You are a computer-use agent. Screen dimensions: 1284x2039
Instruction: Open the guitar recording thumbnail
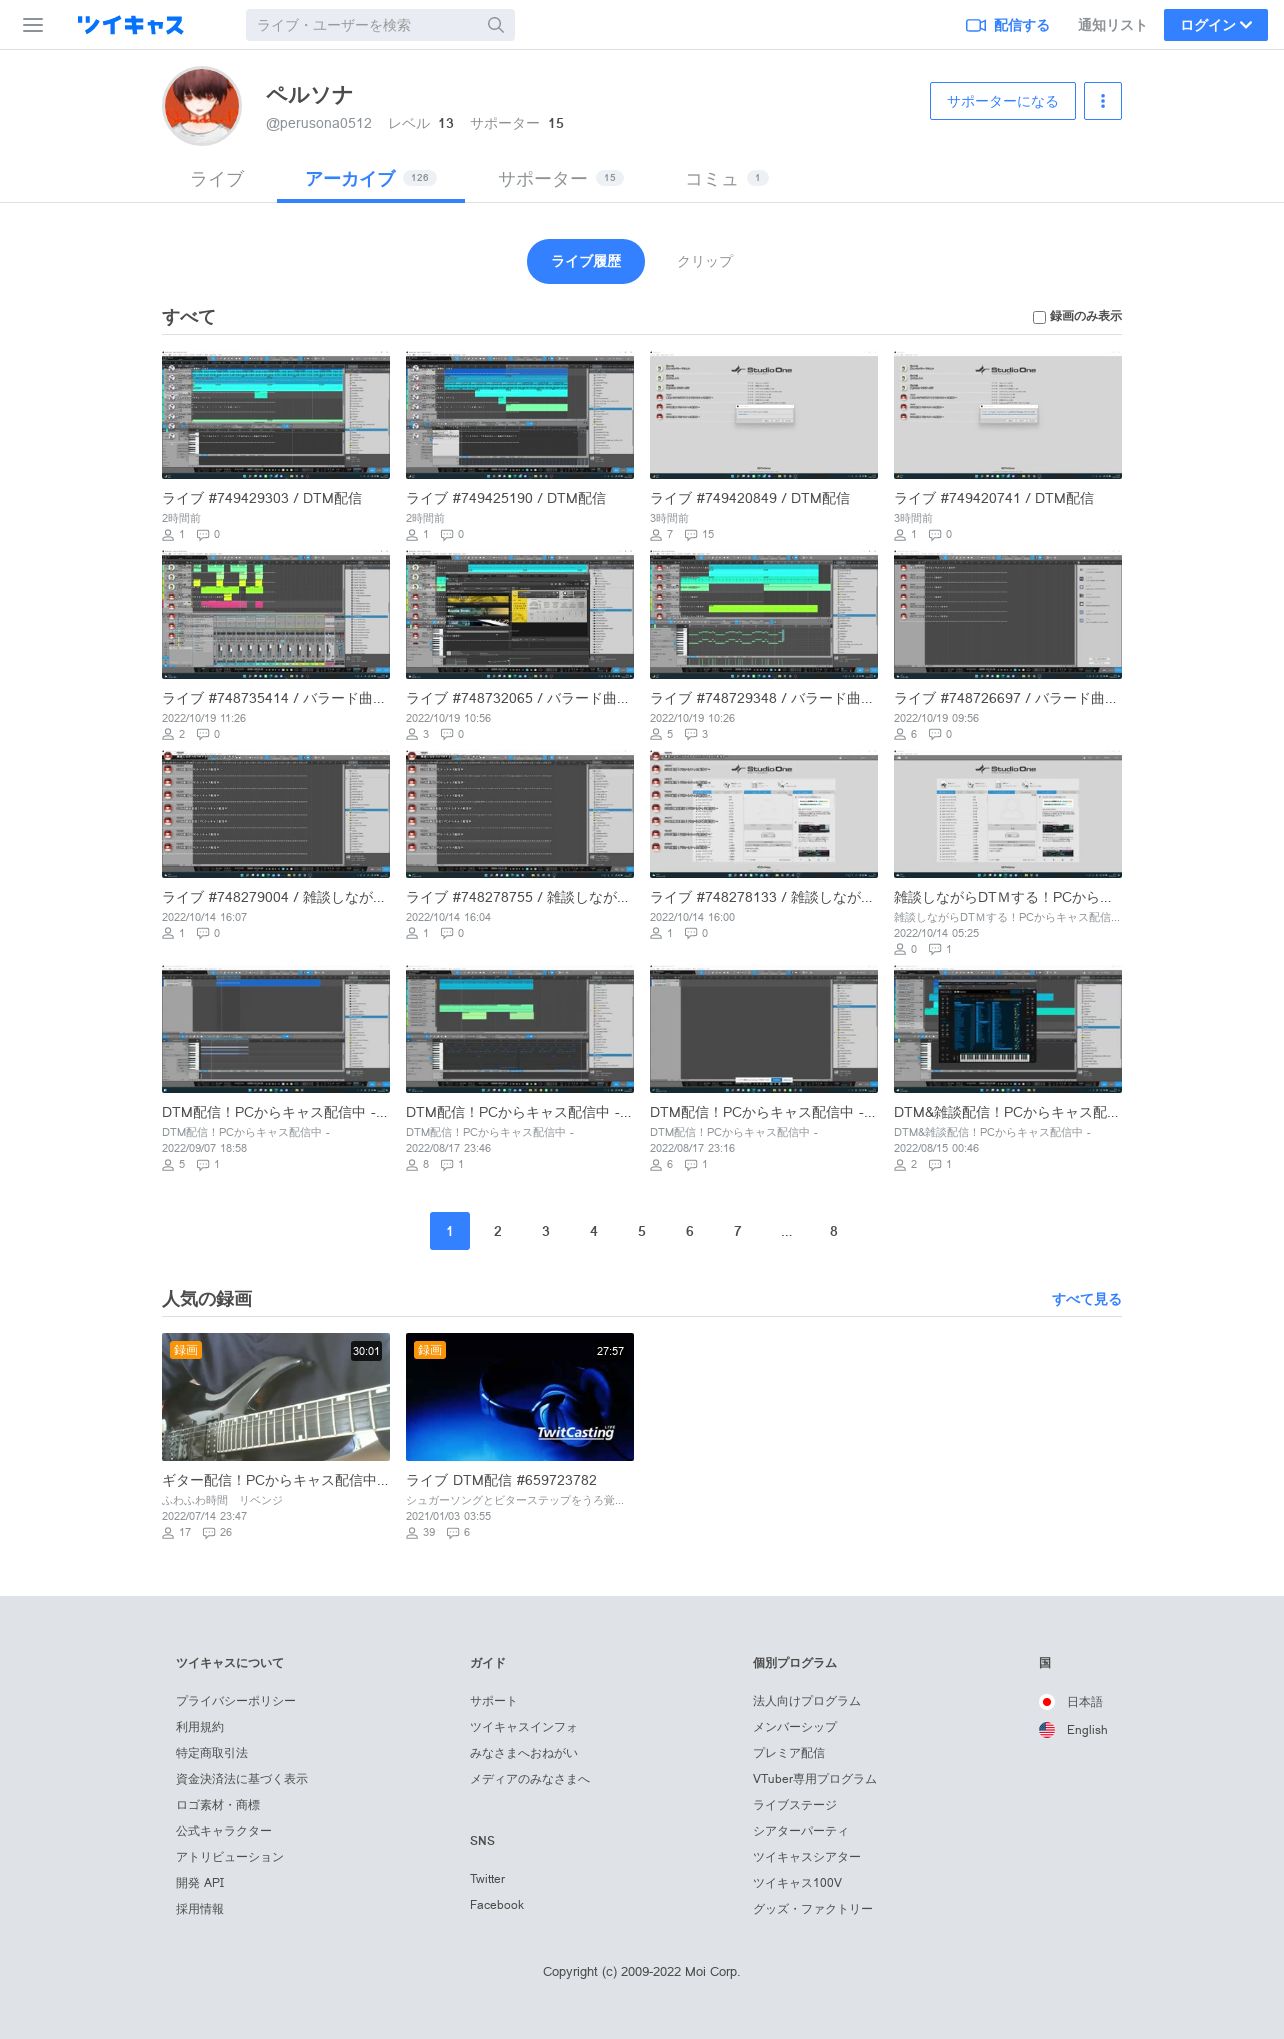(x=276, y=1397)
